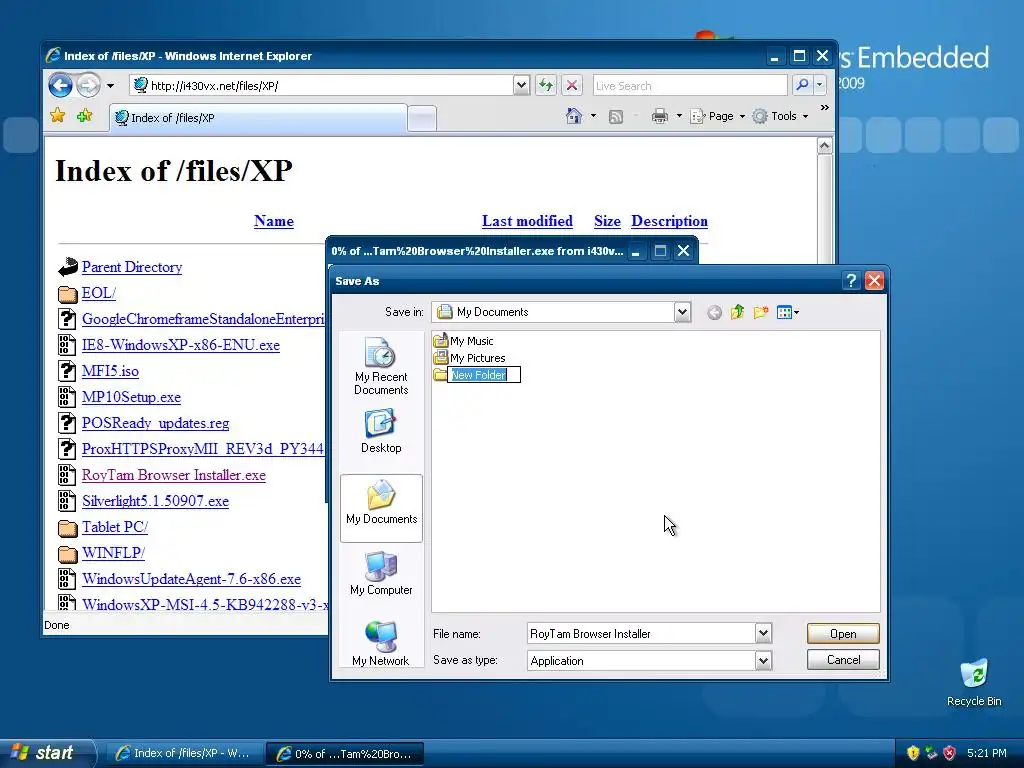Image resolution: width=1024 pixels, height=768 pixels.
Task: Click the security shield tray icon
Action: pos(912,753)
